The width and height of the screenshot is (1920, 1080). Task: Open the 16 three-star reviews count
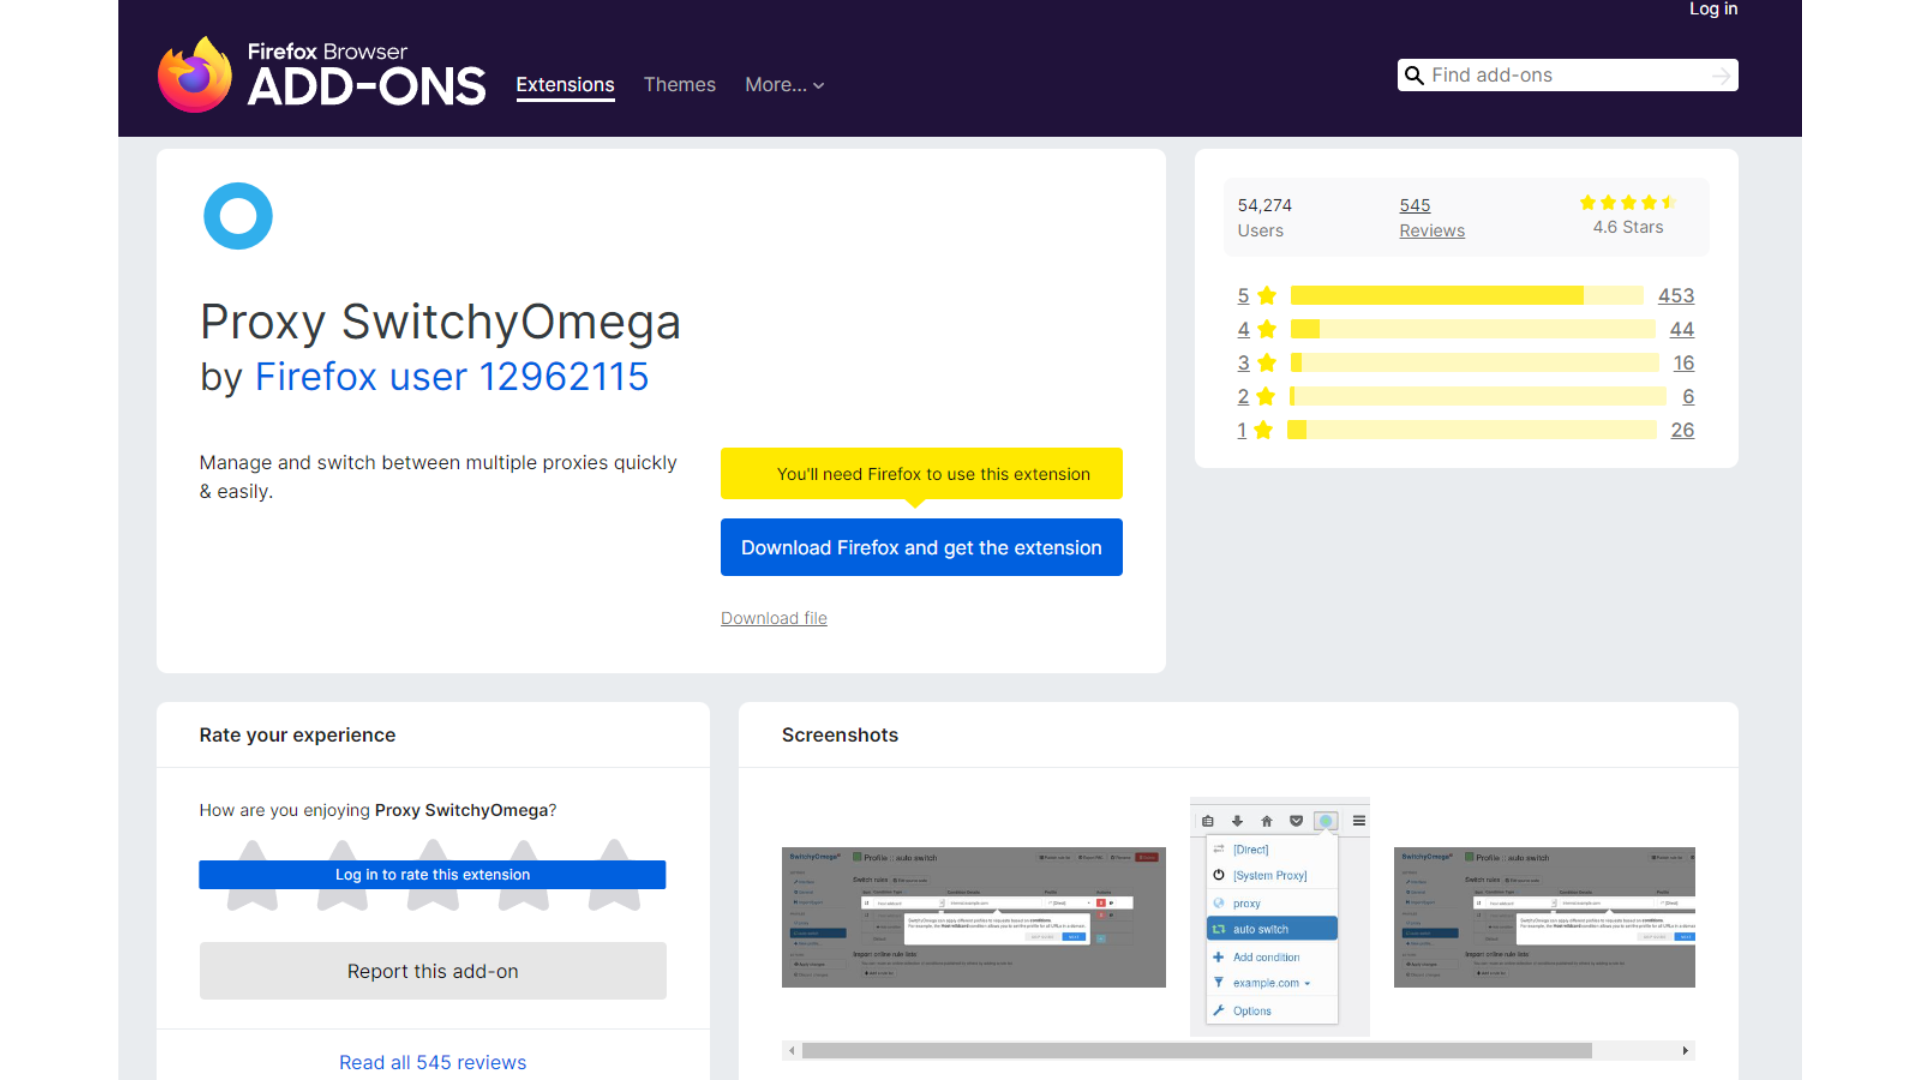tap(1684, 363)
